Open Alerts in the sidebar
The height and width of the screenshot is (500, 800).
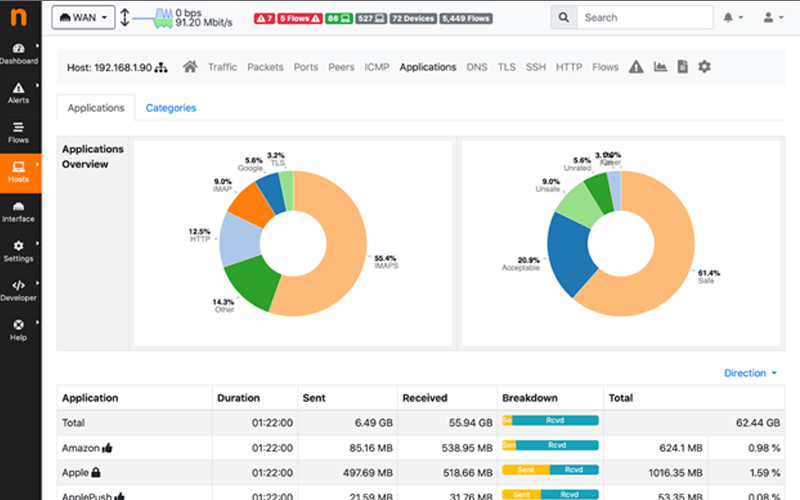20,92
